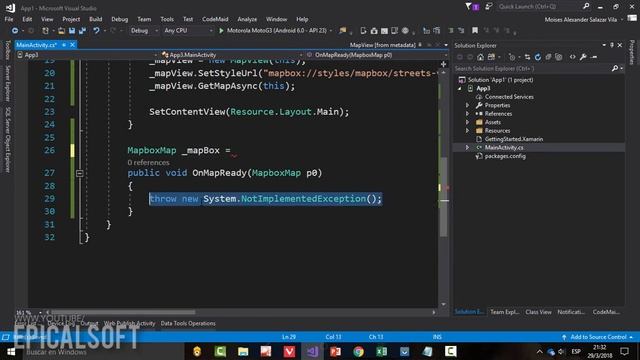This screenshot has width=640, height=360.
Task: Click the vertical editor scrollbar thumb
Action: (x=443, y=197)
